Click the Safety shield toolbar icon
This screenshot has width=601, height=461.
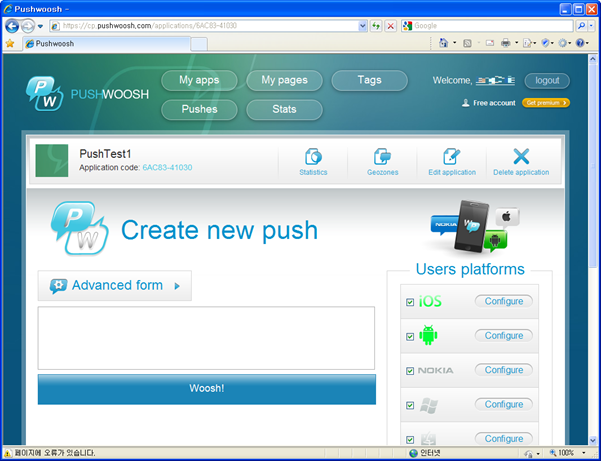545,43
